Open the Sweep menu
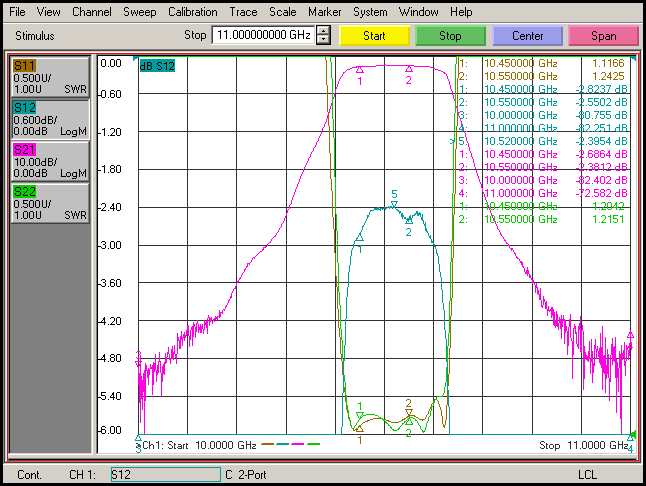This screenshot has width=646, height=486. [140, 12]
